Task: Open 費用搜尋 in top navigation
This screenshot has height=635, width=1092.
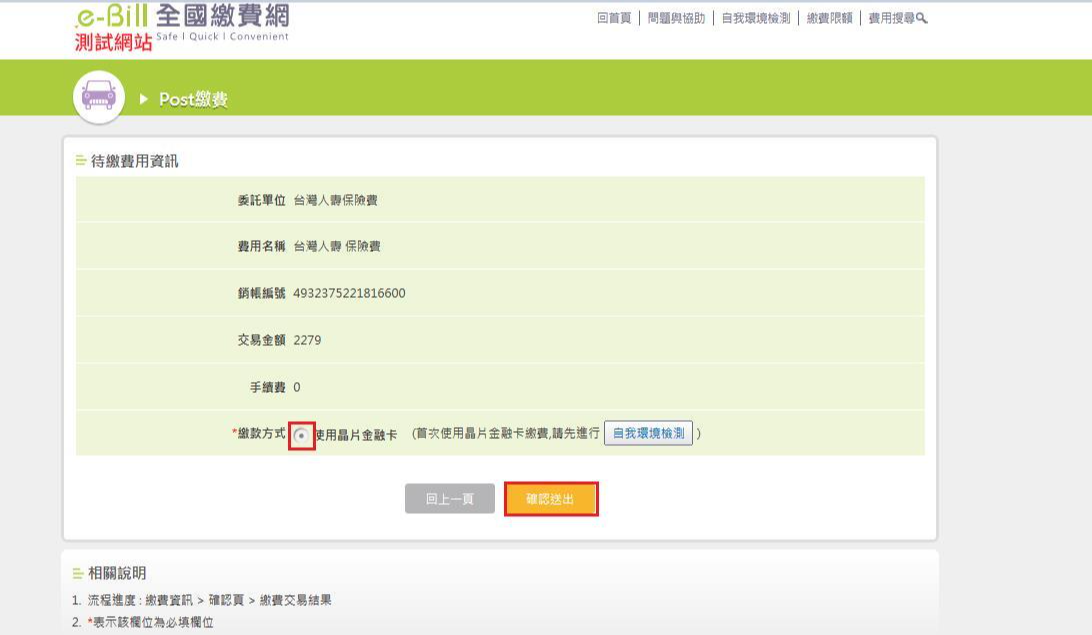Action: point(891,18)
